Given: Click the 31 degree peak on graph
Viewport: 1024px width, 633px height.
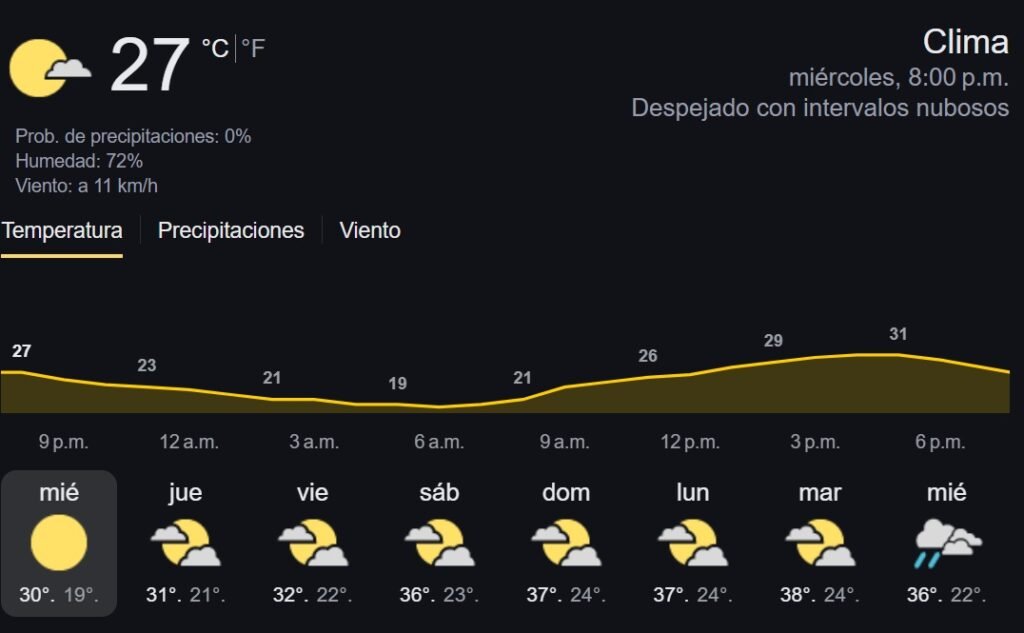Looking at the screenshot, I should [898, 334].
